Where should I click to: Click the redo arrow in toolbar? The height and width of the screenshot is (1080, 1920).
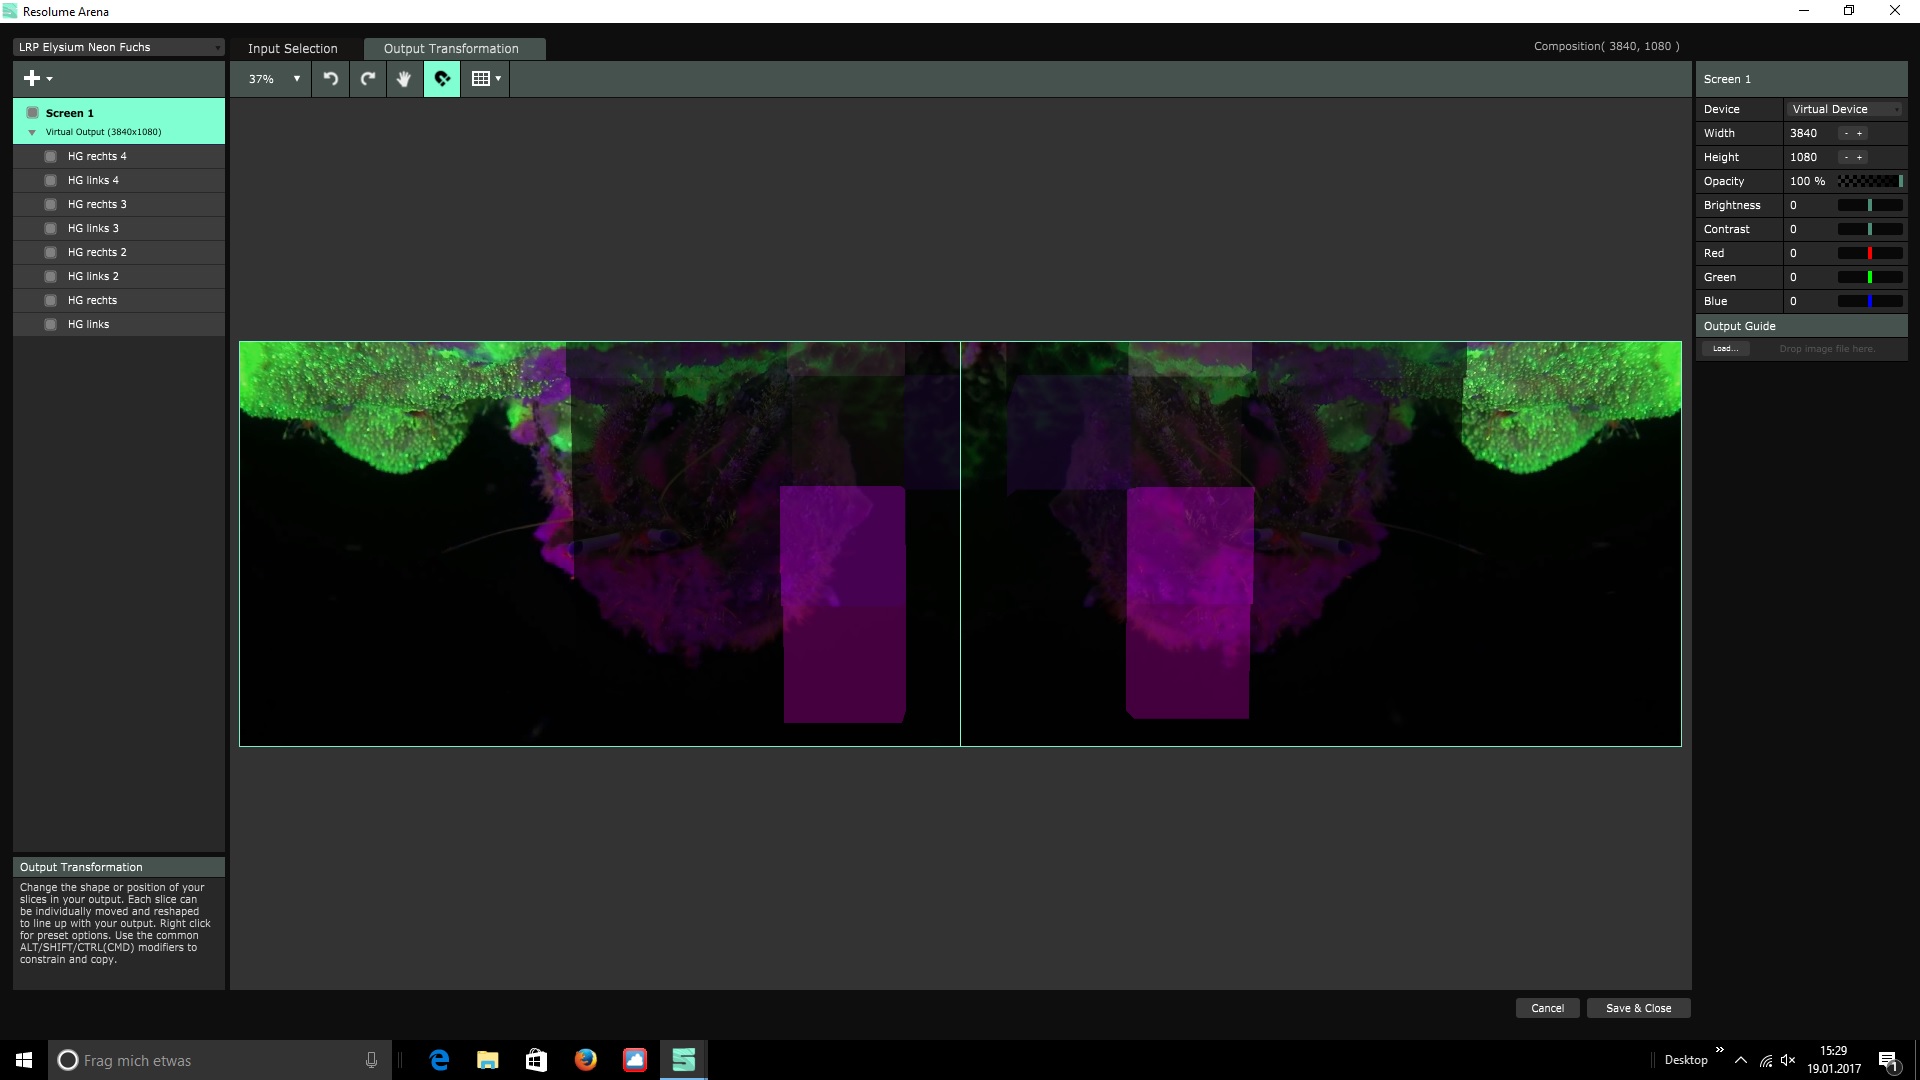tap(368, 79)
